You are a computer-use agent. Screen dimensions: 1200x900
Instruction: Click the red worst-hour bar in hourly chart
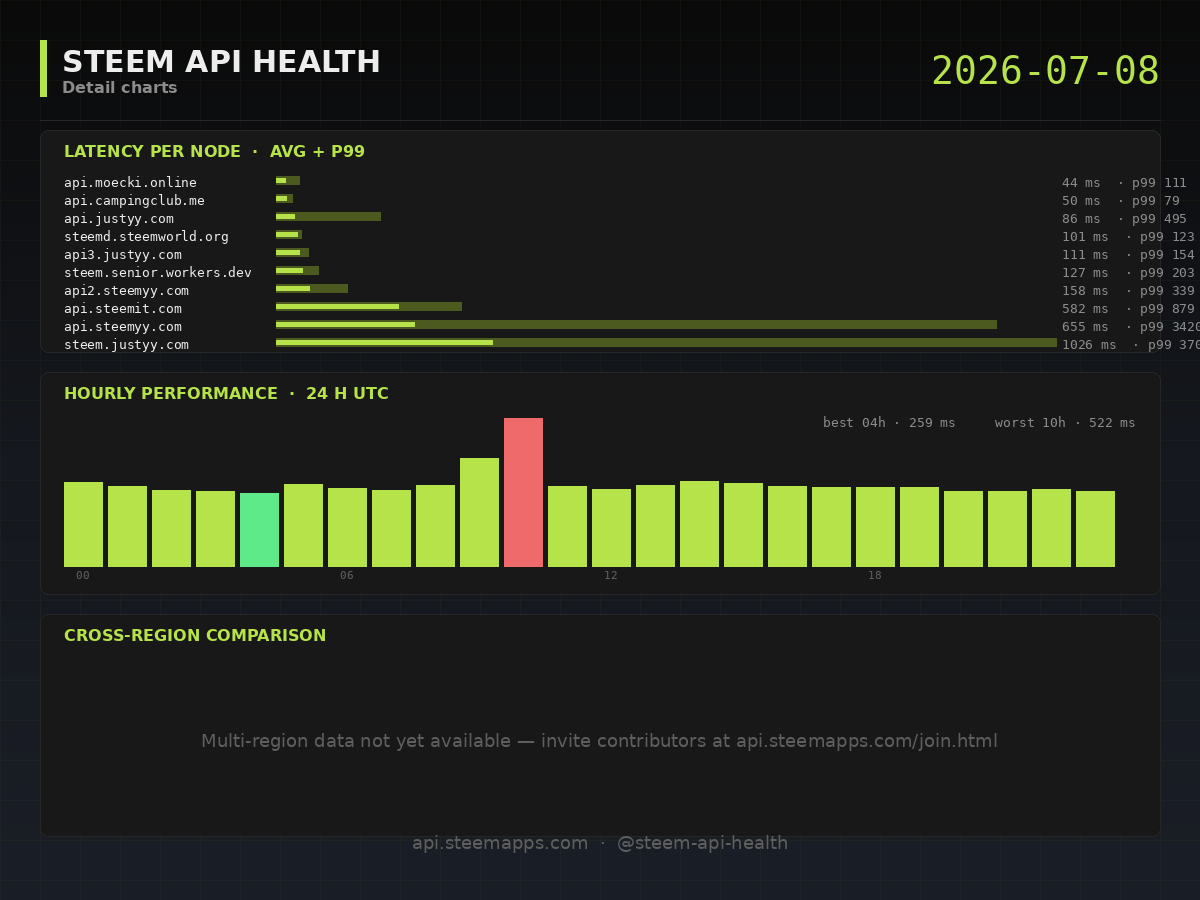pyautogui.click(x=523, y=492)
